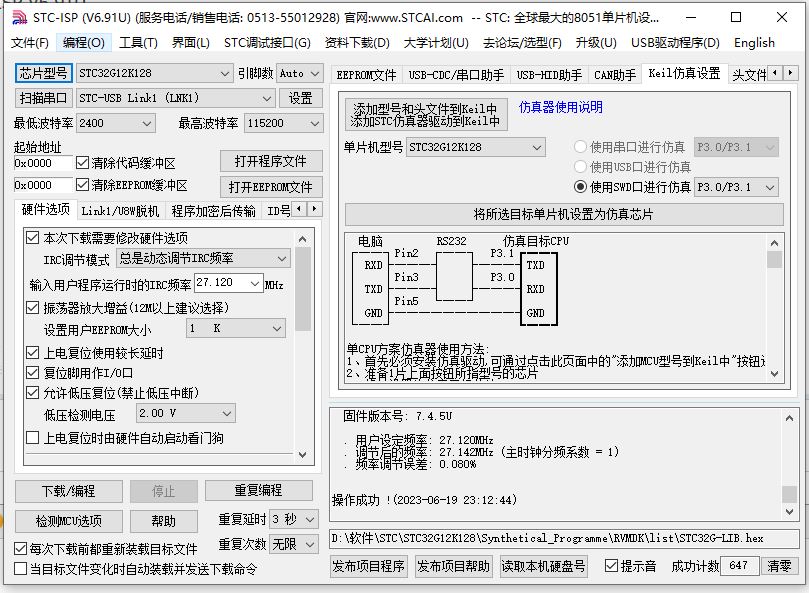
Task: Click EEPROM start address 0x0000 field
Action: pyautogui.click(x=43, y=185)
